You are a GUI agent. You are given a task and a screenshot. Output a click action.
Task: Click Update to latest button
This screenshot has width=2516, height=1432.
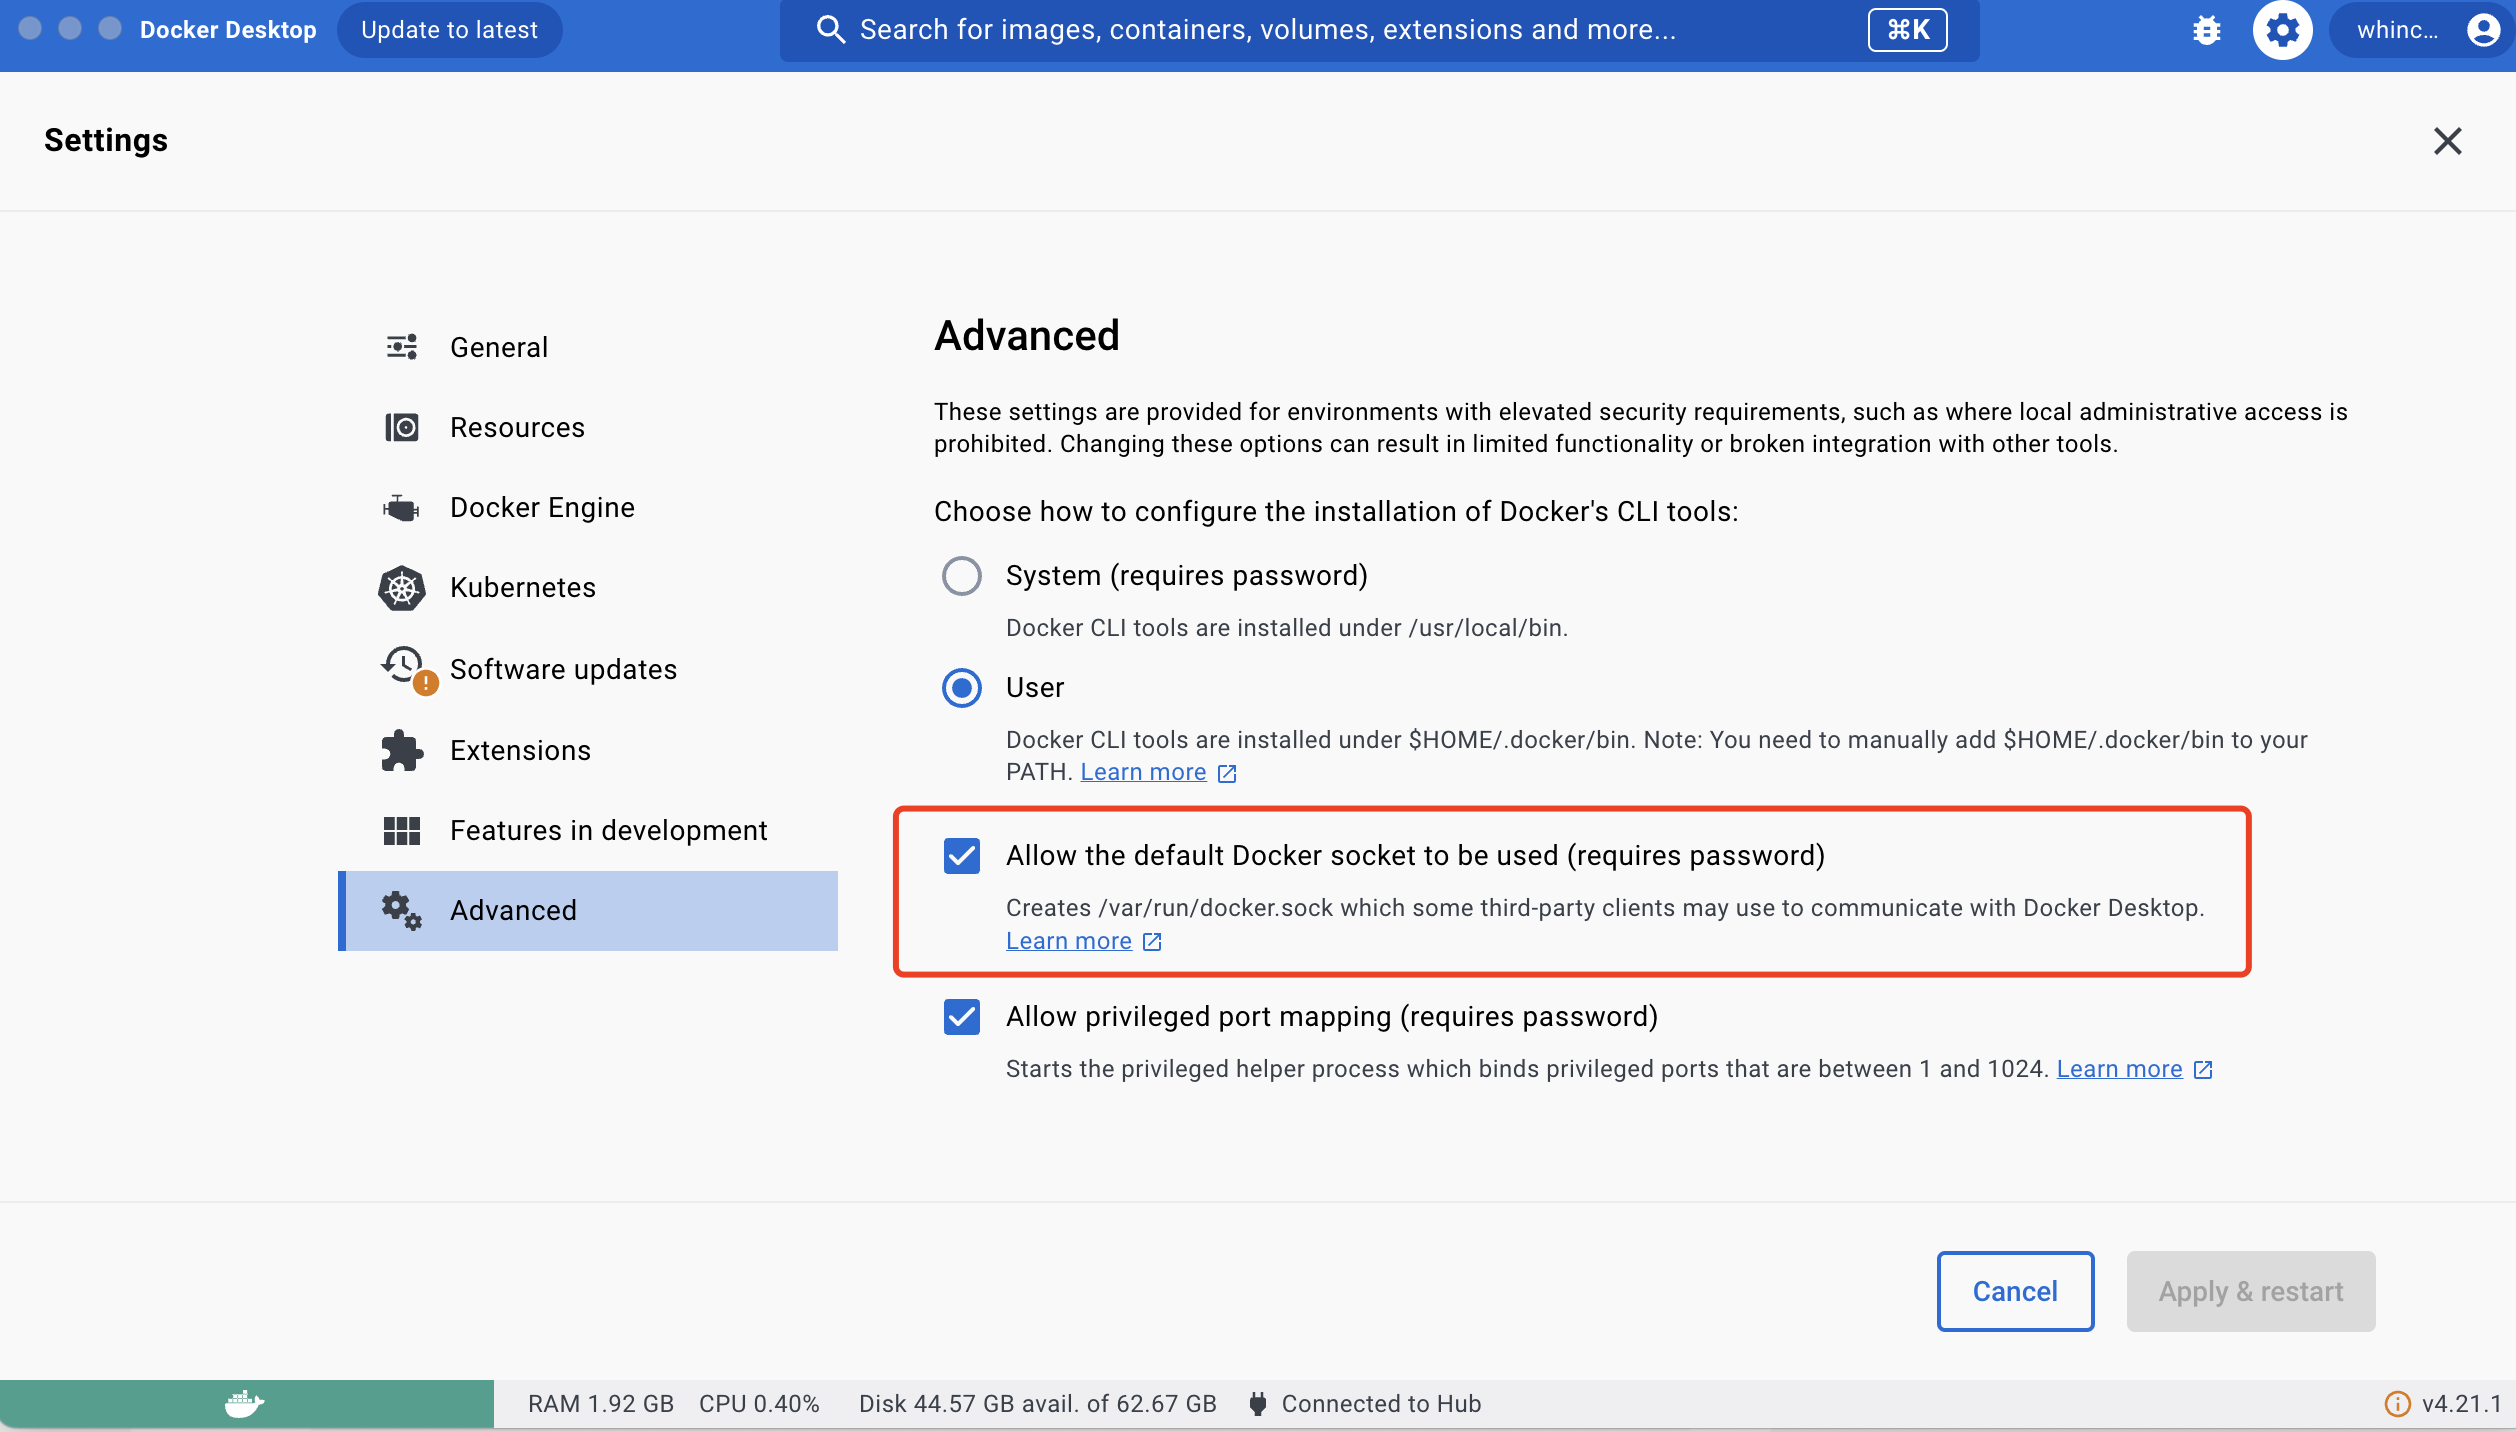point(449,30)
